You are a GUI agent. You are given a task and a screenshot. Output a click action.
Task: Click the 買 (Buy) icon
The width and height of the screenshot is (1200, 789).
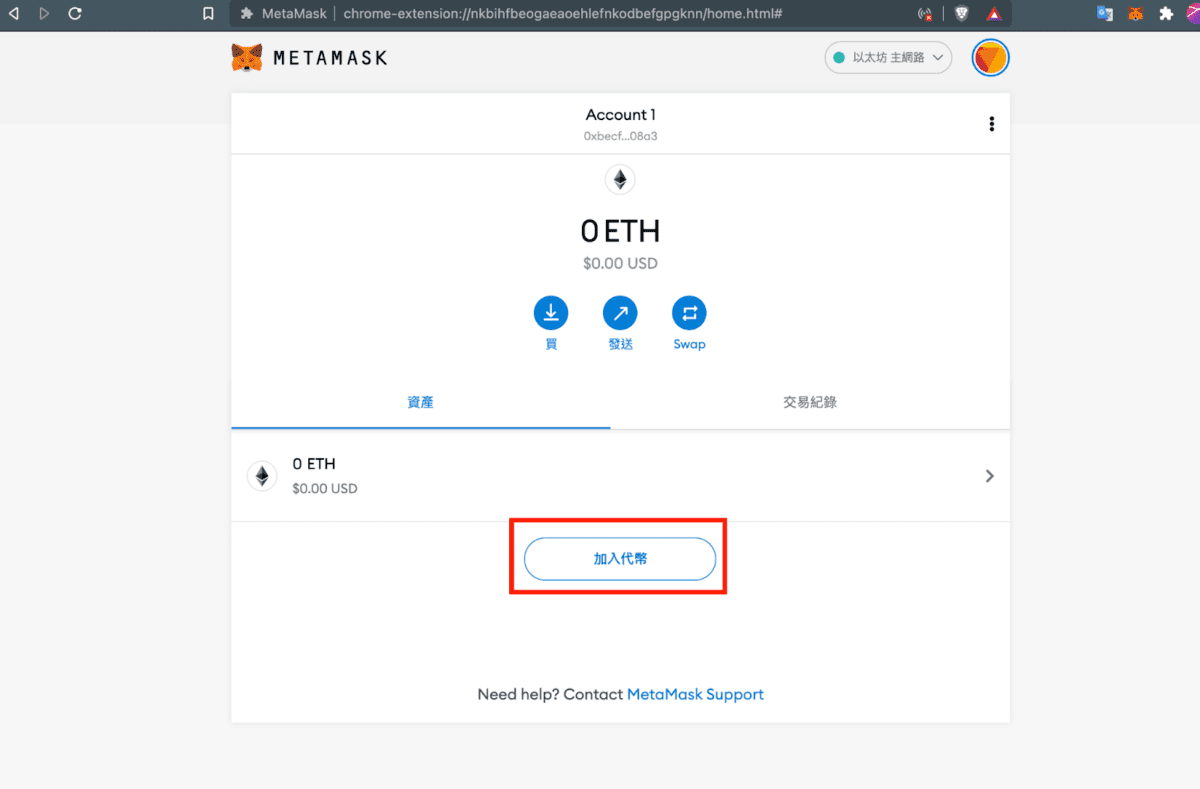click(551, 313)
